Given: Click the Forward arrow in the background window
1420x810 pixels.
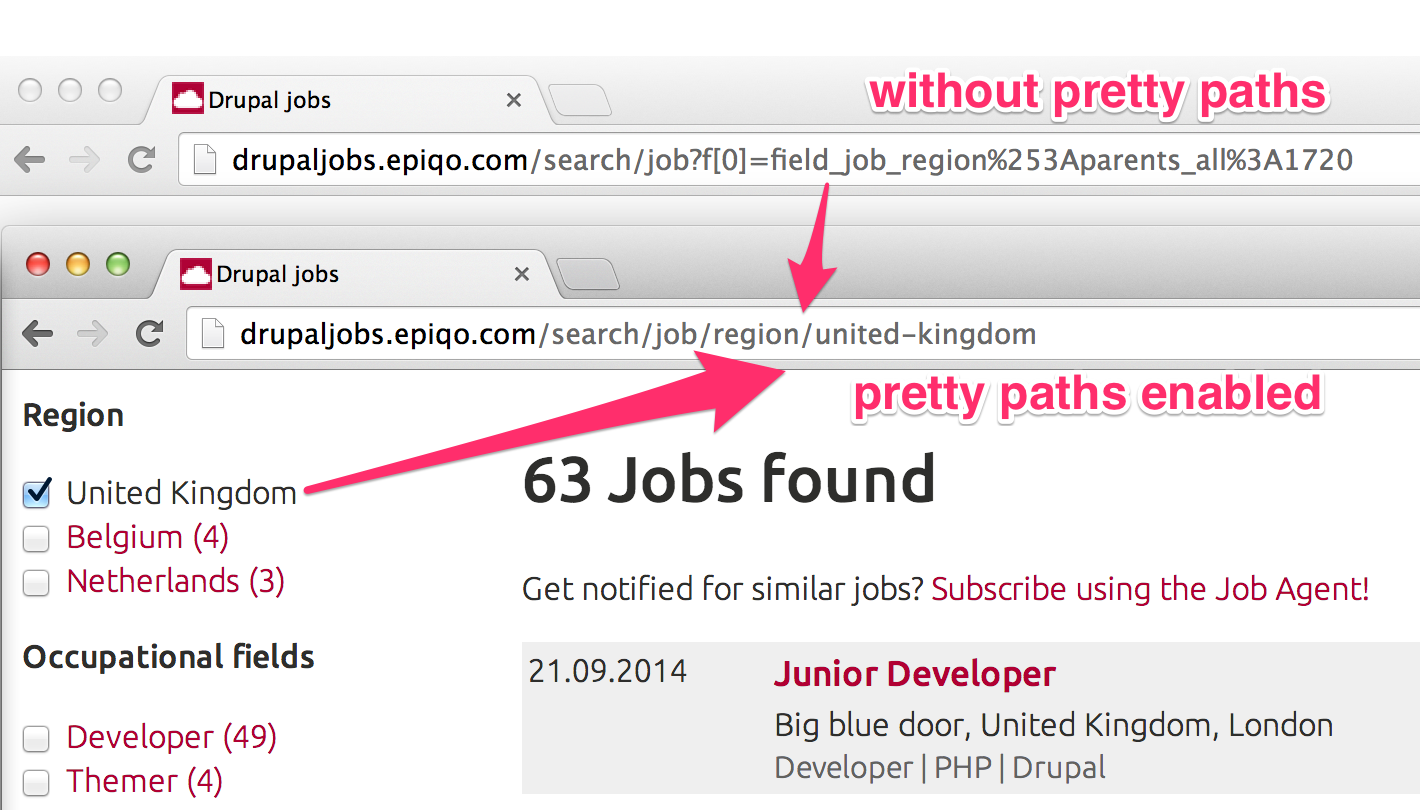Looking at the screenshot, I should (x=85, y=159).
